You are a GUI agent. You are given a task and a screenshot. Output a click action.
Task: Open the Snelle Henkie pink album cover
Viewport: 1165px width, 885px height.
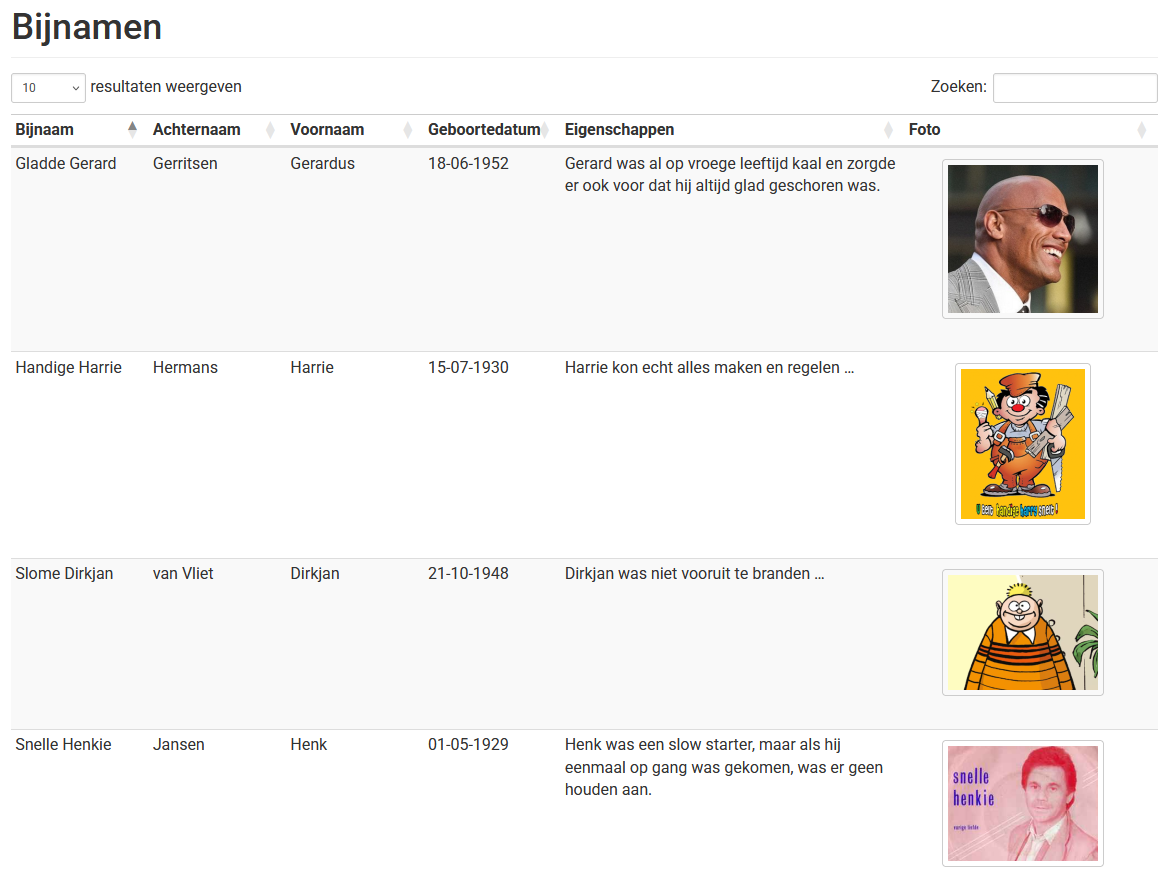click(x=1022, y=803)
